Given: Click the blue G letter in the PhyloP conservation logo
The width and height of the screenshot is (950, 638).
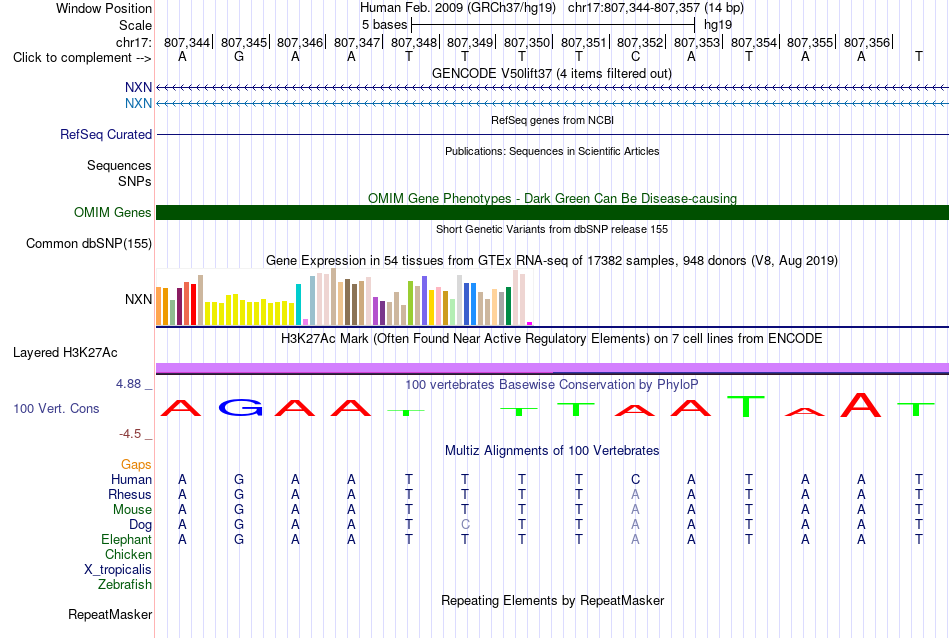Looking at the screenshot, I should click(x=240, y=408).
